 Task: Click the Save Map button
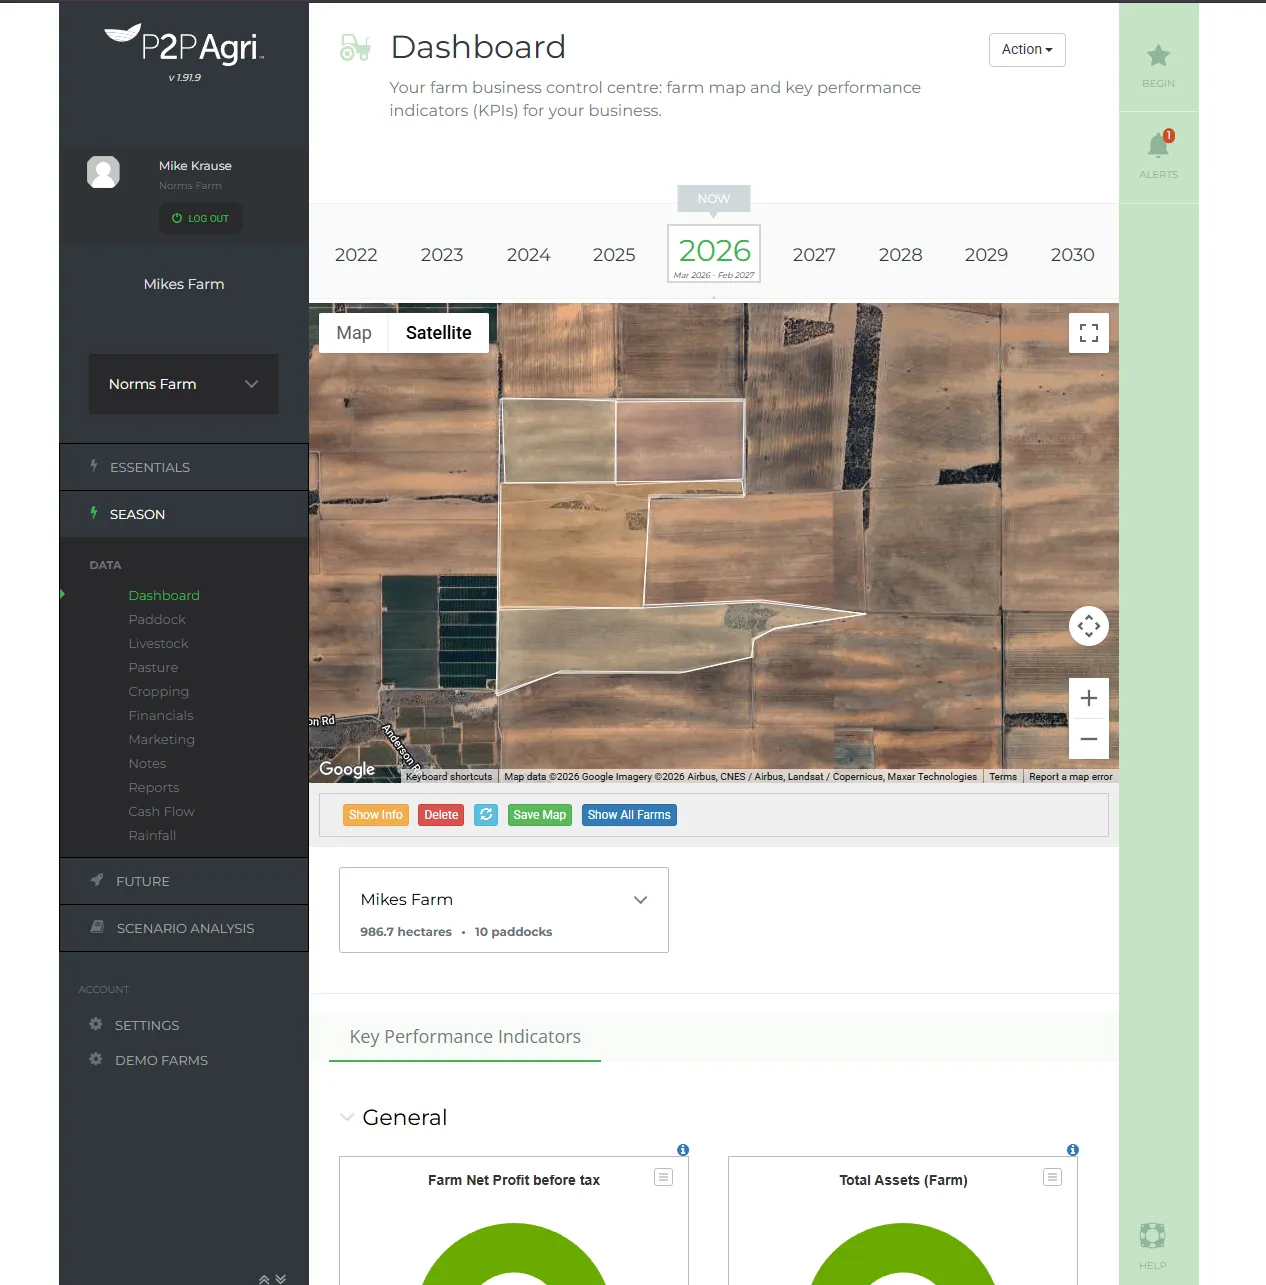click(539, 815)
